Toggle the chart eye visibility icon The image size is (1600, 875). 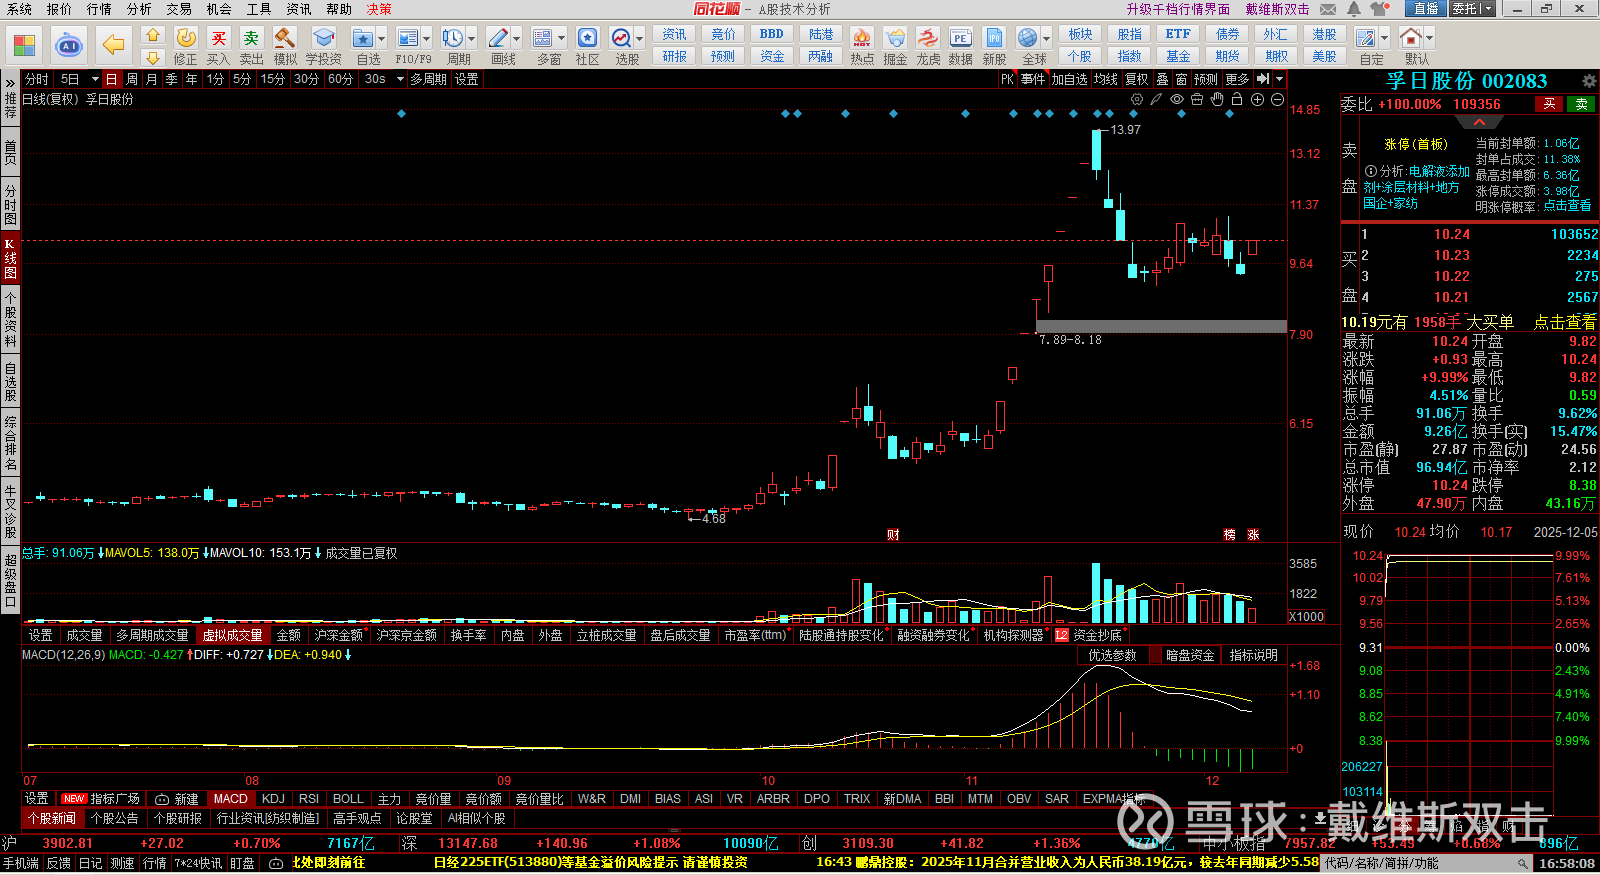point(1177,99)
